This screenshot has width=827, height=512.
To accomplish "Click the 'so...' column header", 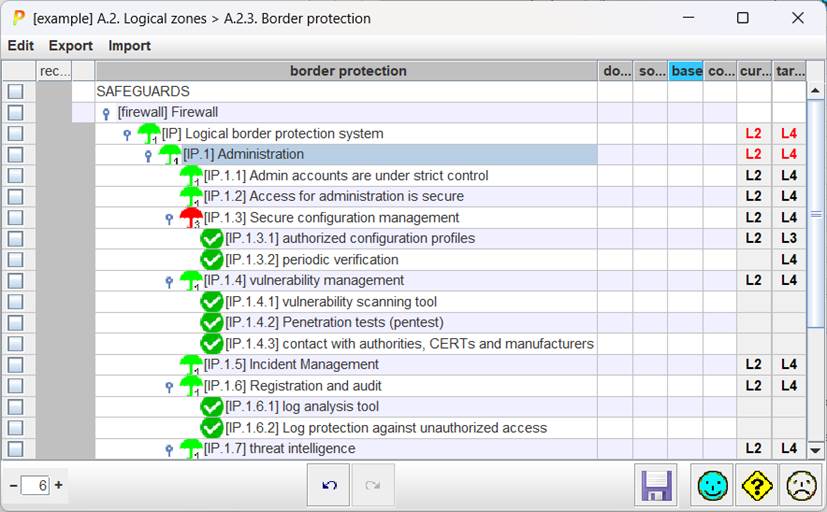I will point(651,71).
